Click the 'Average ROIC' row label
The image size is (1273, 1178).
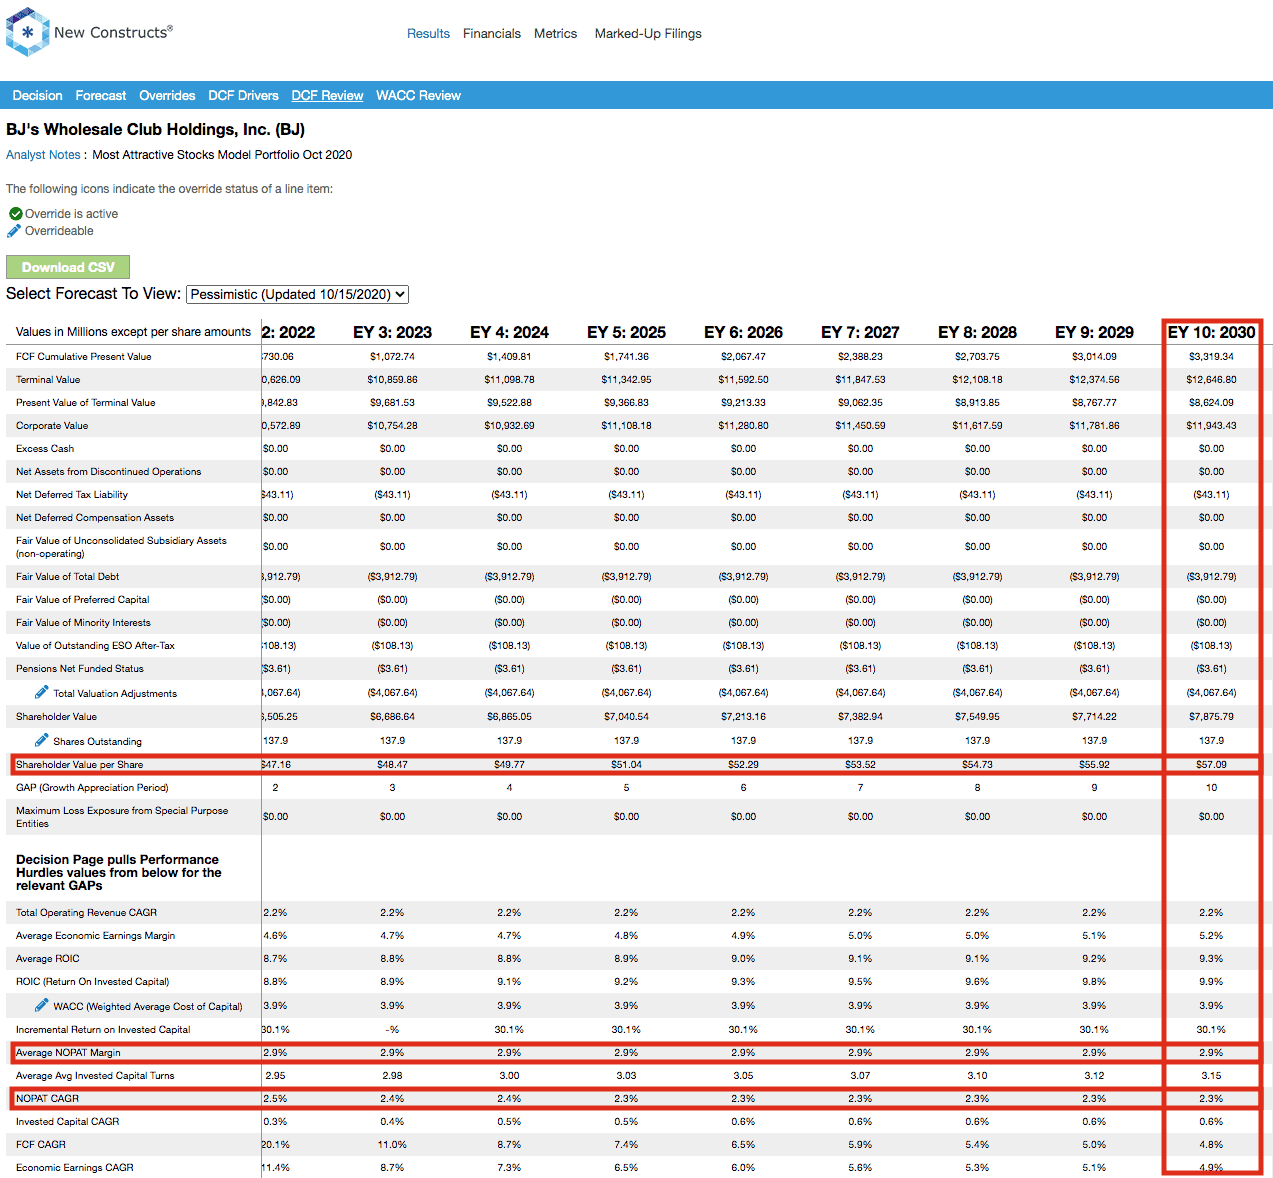[47, 958]
